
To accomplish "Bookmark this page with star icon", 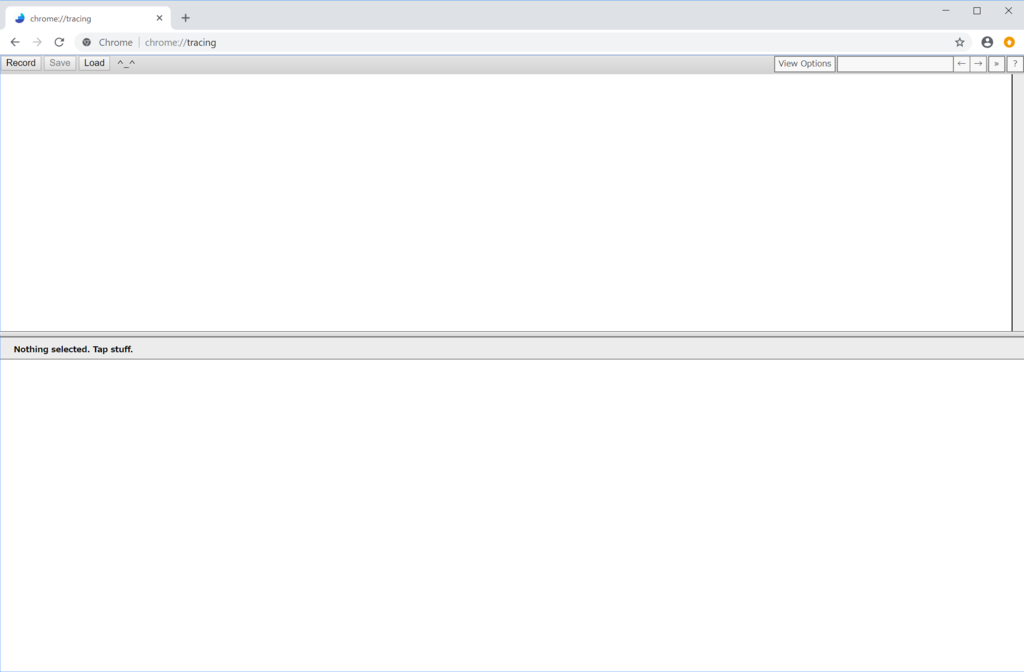I will 959,42.
